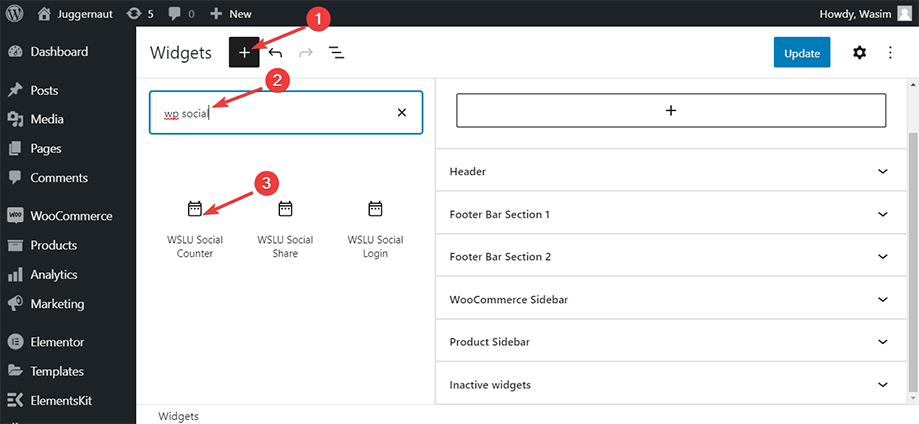The image size is (919, 424).
Task: Click the add block plus box
Action: coord(671,110)
